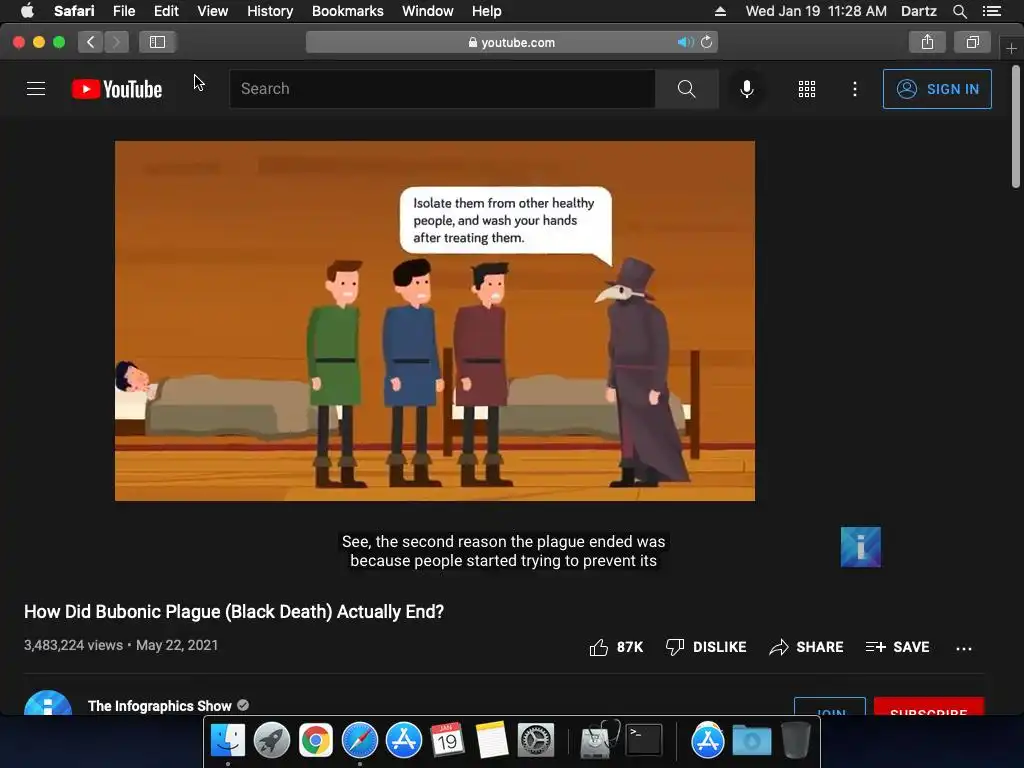Click the red SUBSCRIBE button
1024x768 pixels.
click(928, 707)
